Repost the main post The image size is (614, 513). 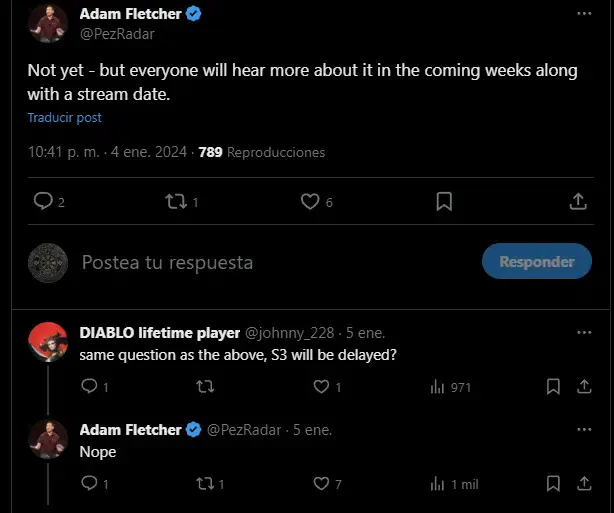pyautogui.click(x=175, y=202)
